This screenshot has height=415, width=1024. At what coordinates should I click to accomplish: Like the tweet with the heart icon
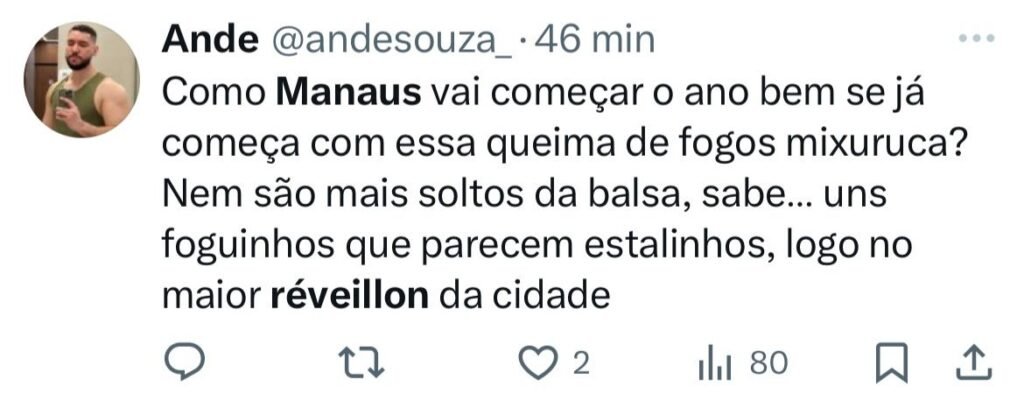click(539, 363)
